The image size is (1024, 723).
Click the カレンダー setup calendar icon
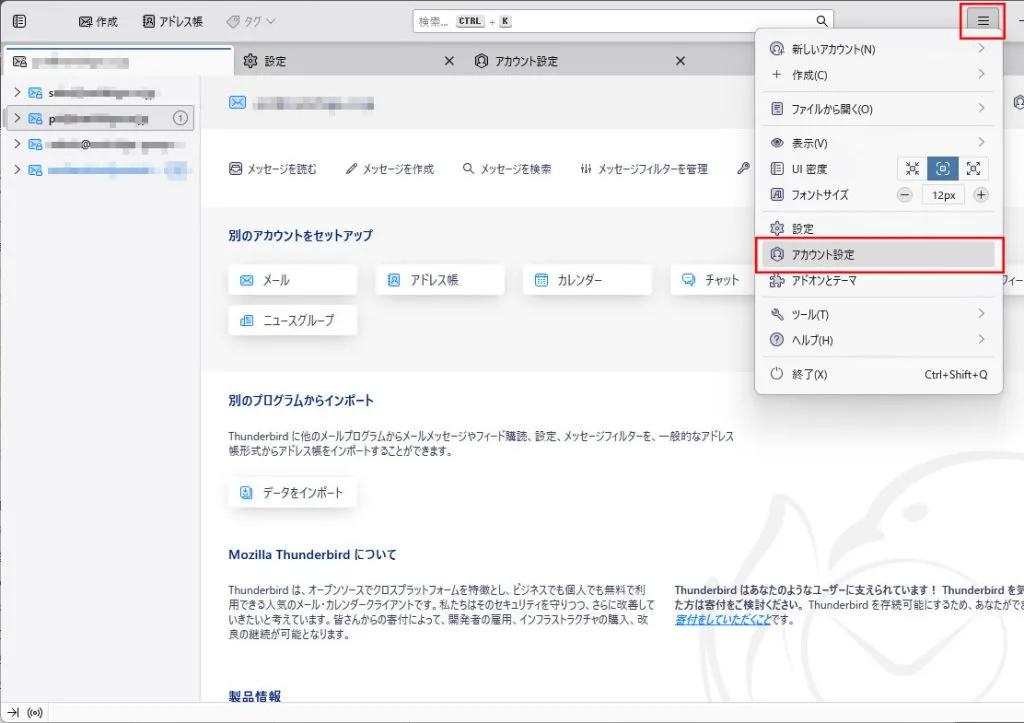[x=541, y=280]
